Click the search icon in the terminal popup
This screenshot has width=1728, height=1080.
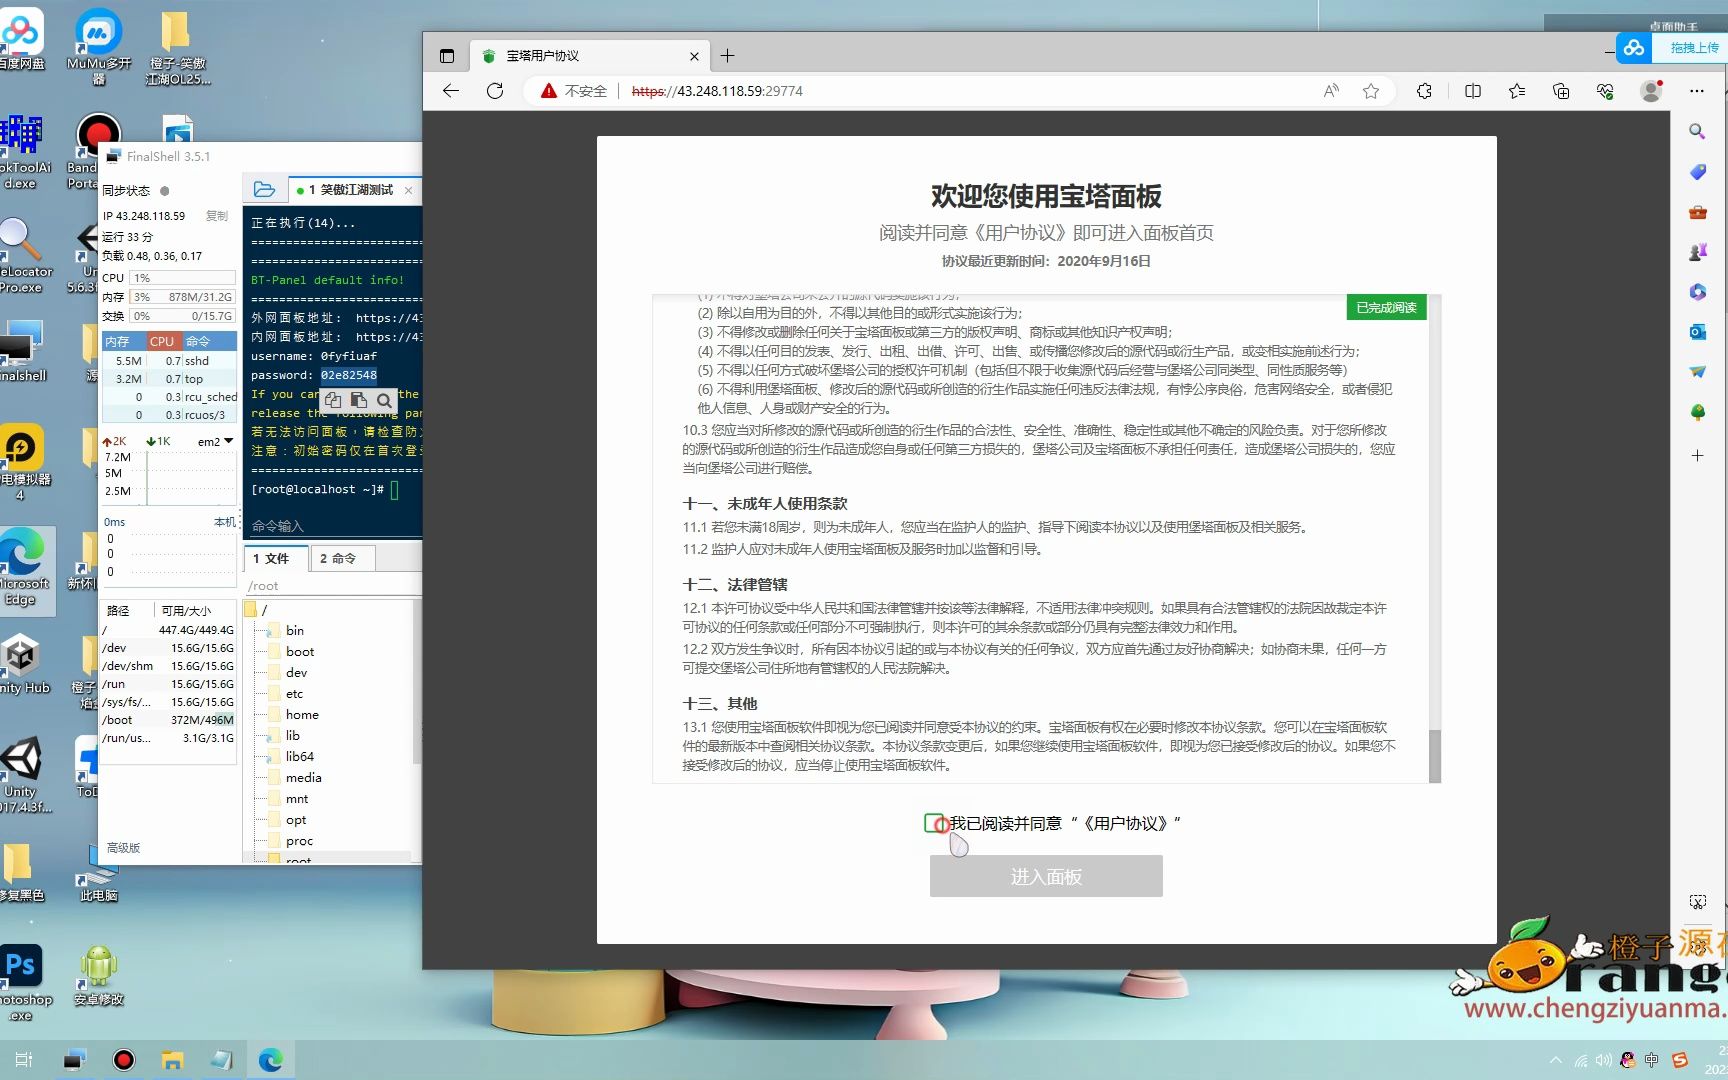pyautogui.click(x=384, y=400)
